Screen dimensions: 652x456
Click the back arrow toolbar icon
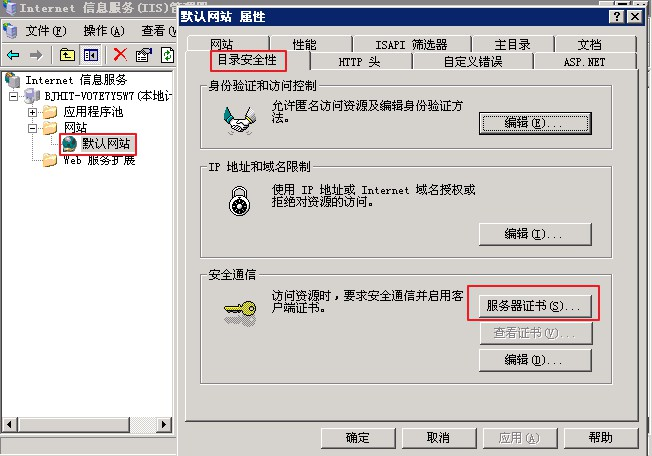coord(13,55)
